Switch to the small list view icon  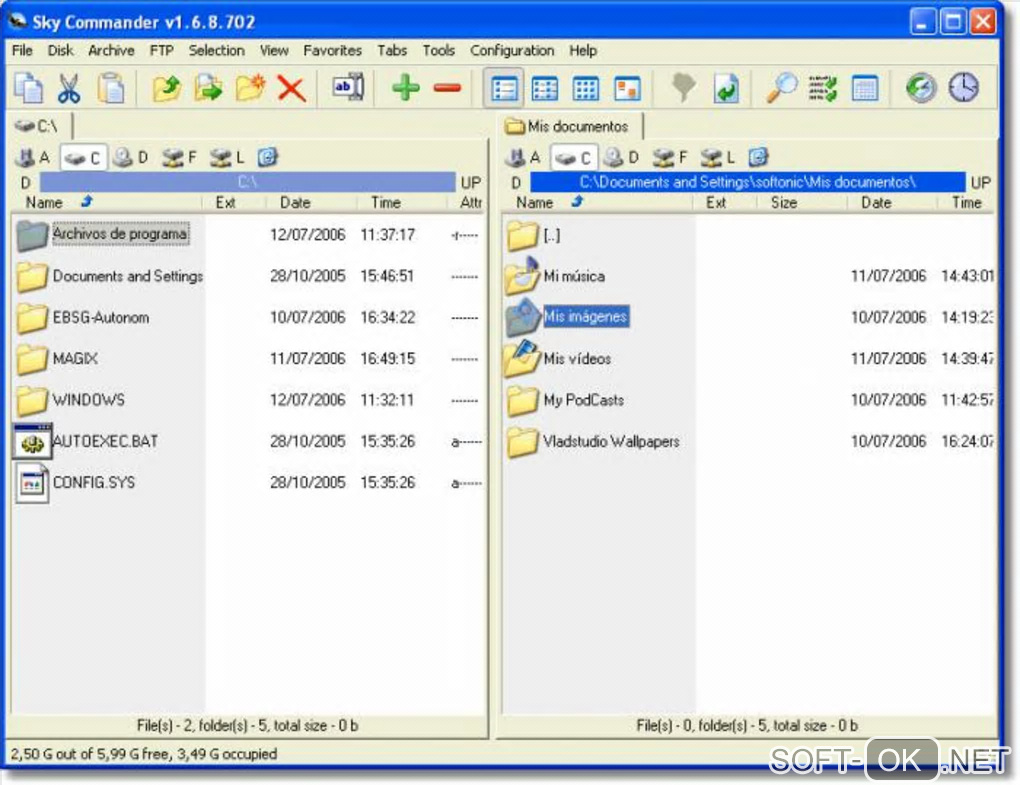[x=545, y=88]
